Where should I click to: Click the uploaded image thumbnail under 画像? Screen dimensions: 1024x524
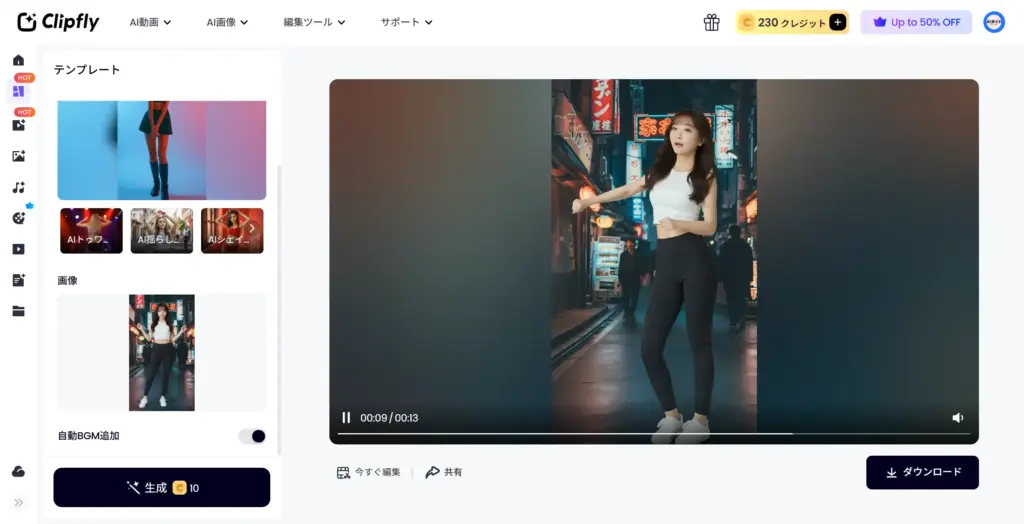(161, 353)
